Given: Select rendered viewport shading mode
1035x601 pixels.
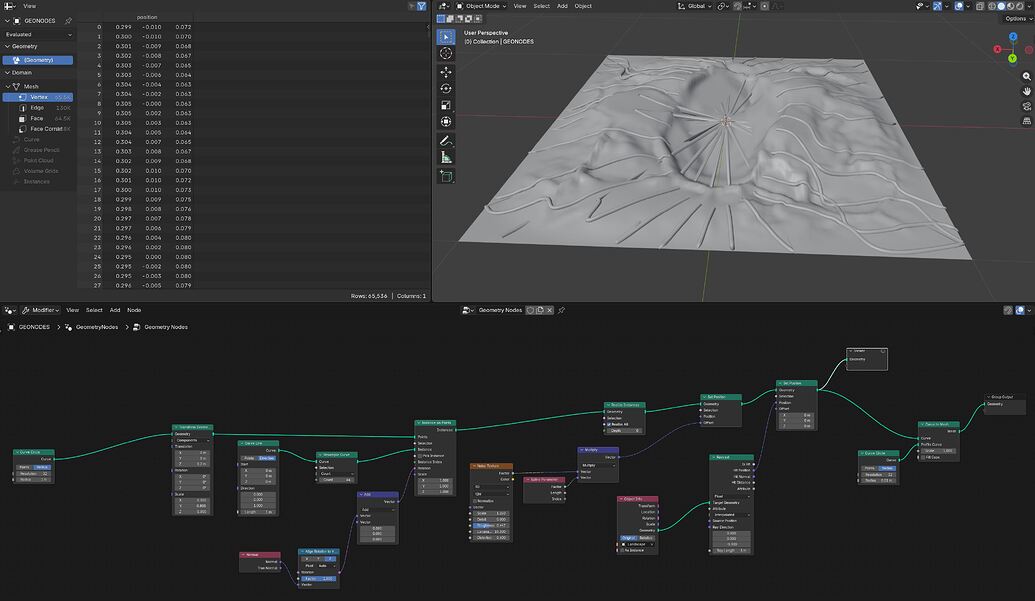Looking at the screenshot, I should point(1020,6).
